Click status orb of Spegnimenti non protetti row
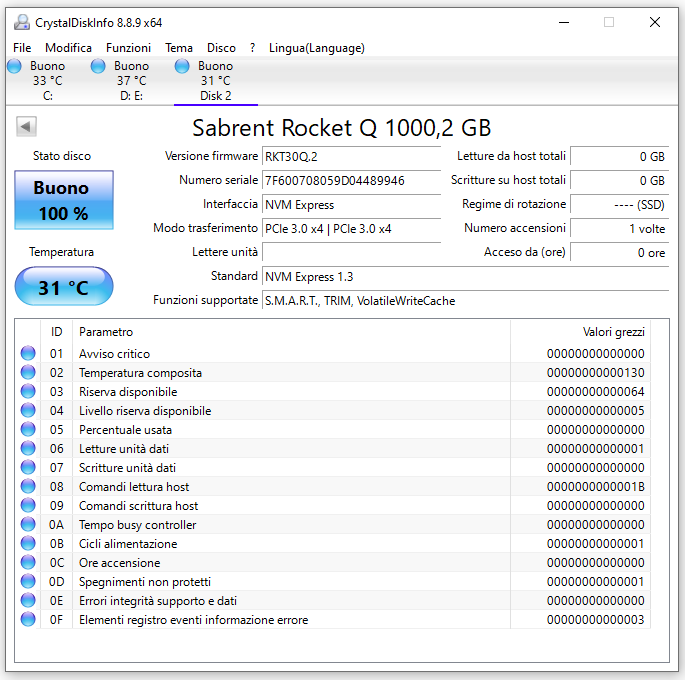Screen dimensions: 685x680 point(28,581)
